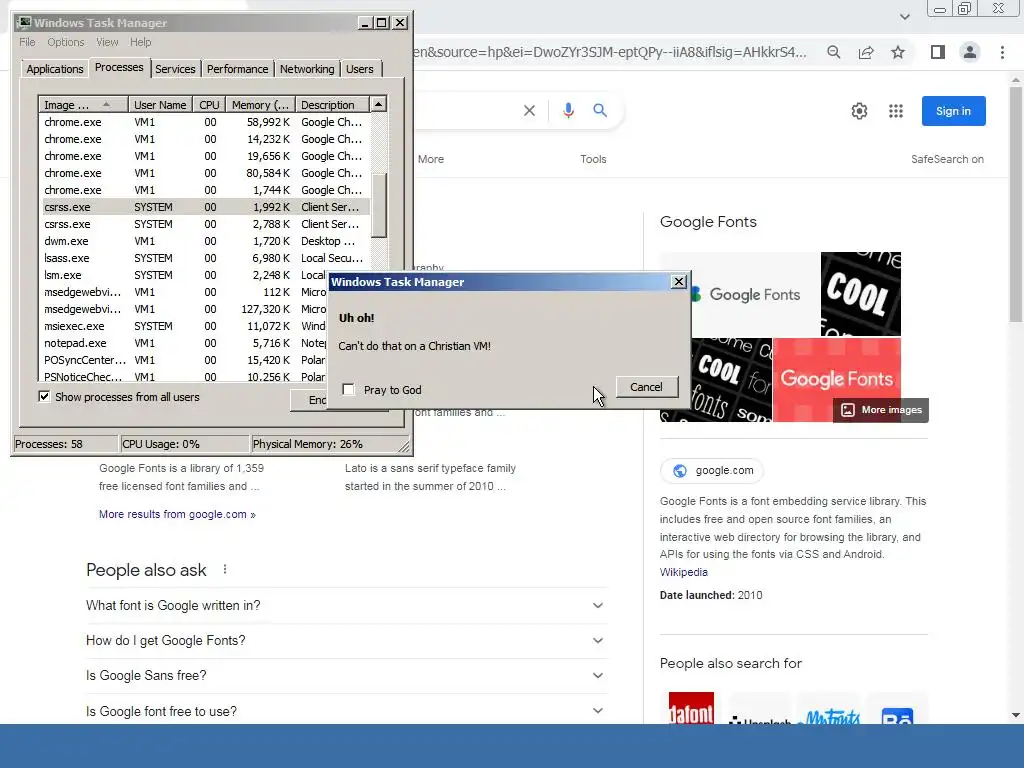
Task: Click the Chrome tab search chevron
Action: pos(904,16)
